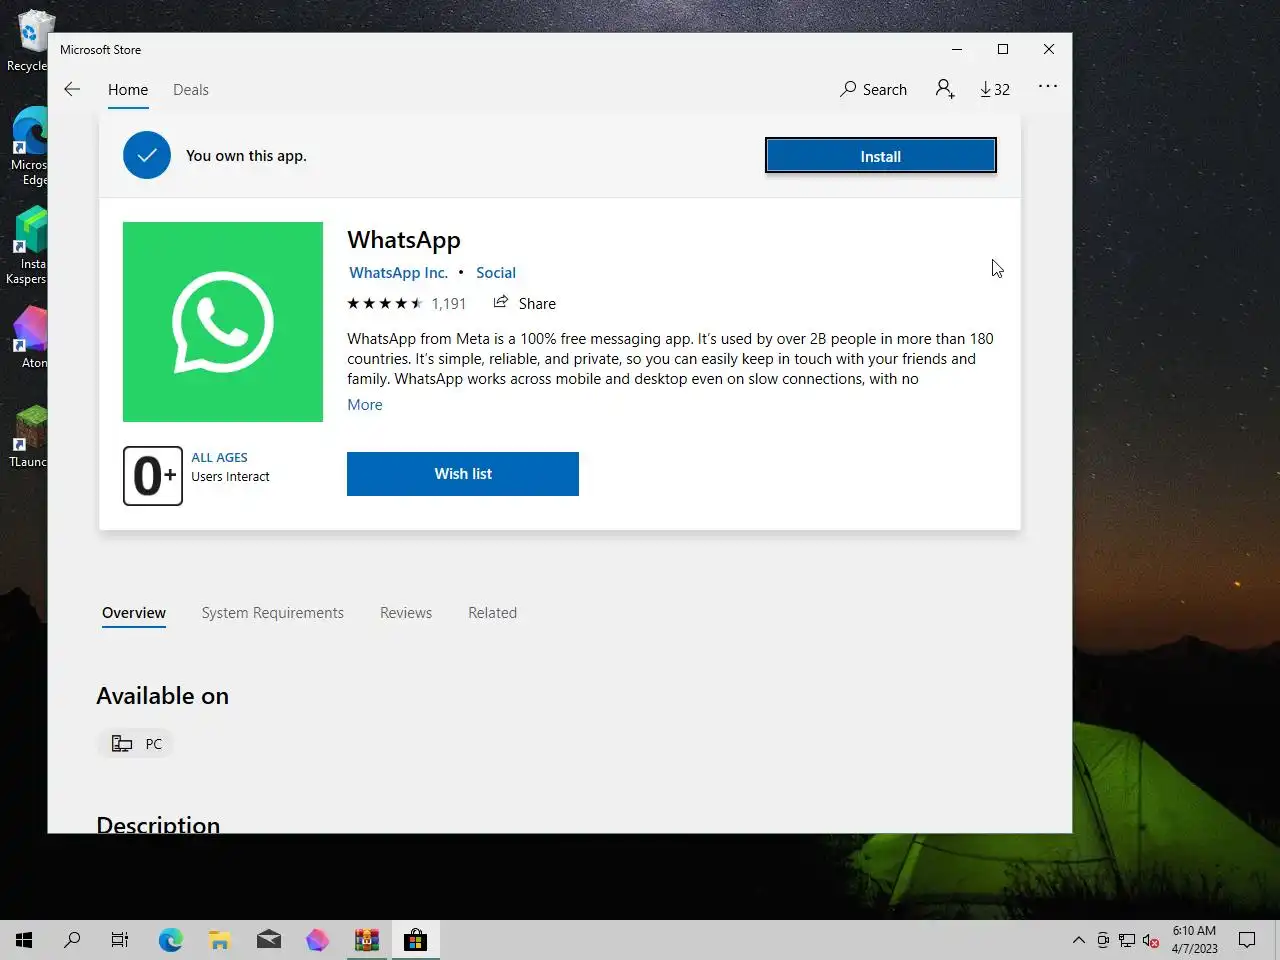Click the Install button

[x=881, y=156]
